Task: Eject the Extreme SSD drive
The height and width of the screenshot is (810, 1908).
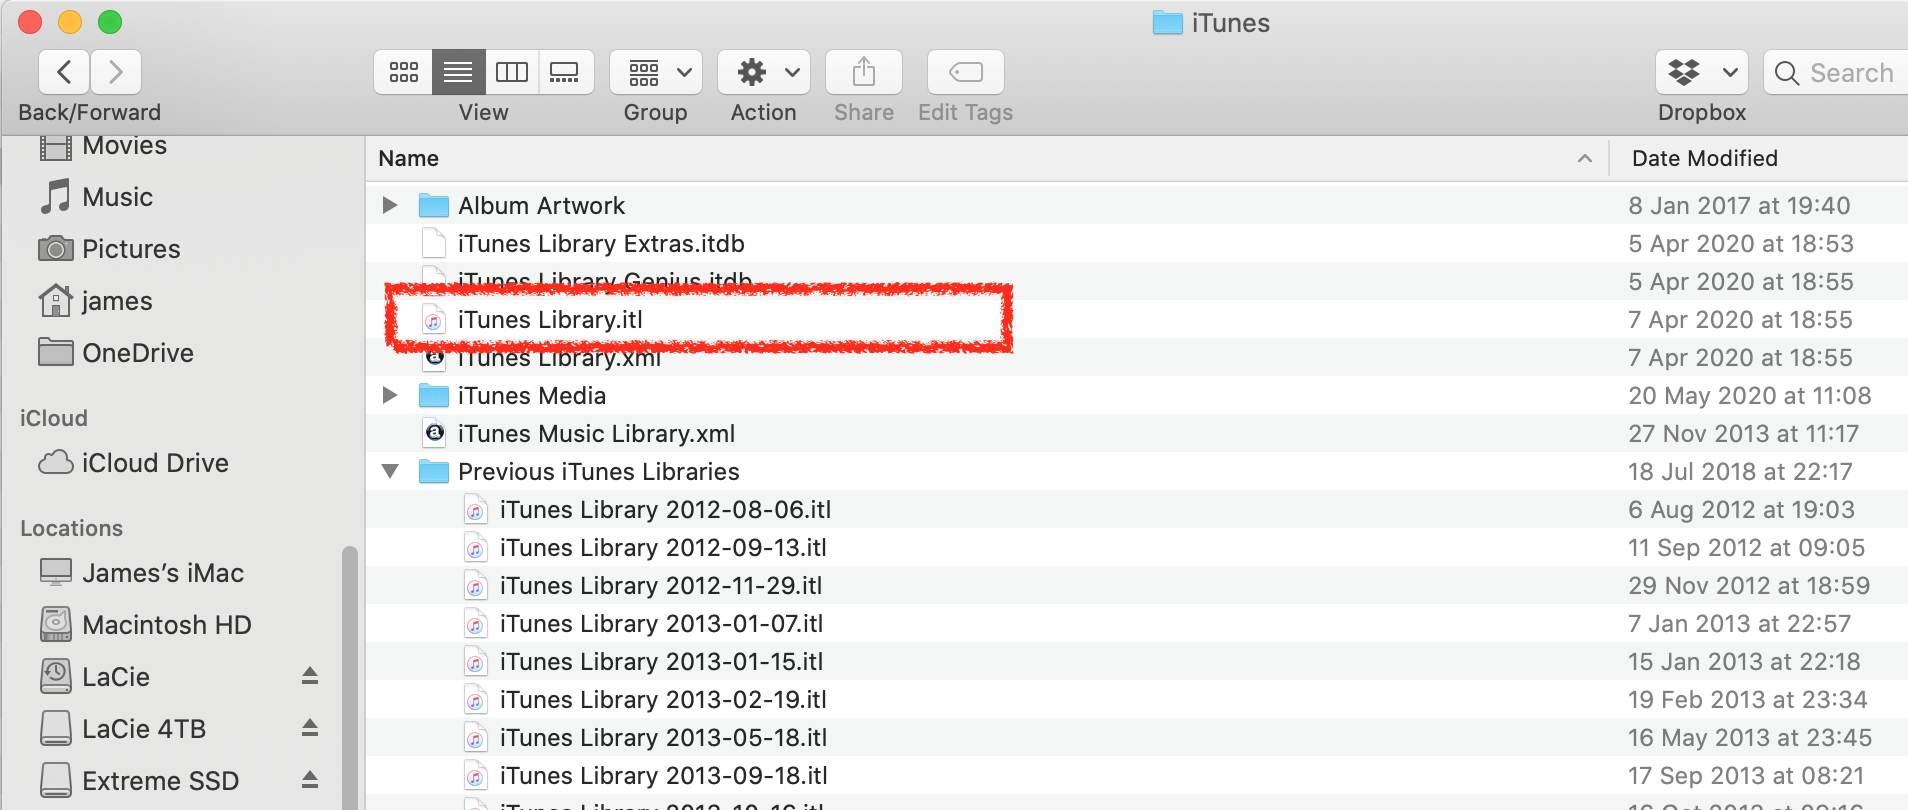Action: (310, 780)
